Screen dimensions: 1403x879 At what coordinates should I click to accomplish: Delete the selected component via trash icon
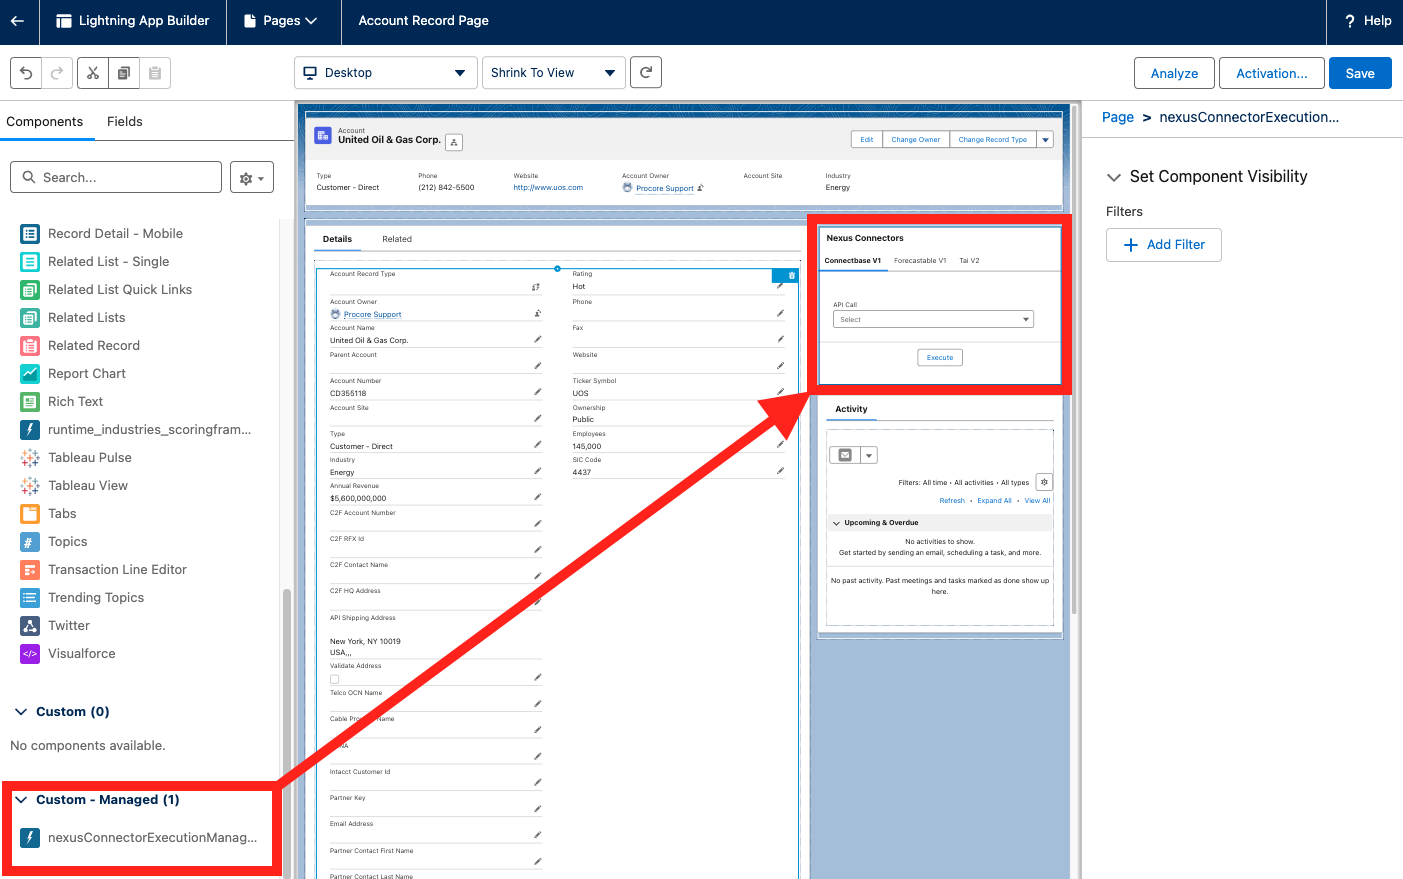pyautogui.click(x=792, y=276)
